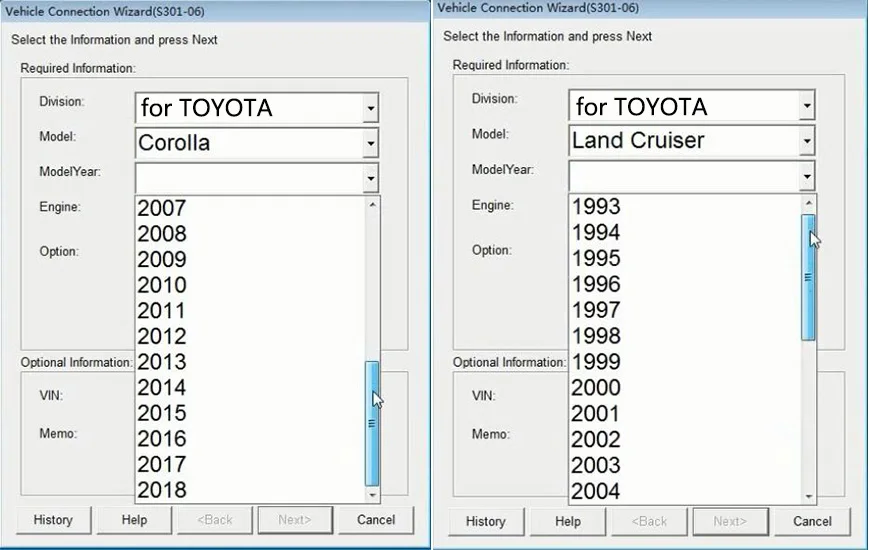Image resolution: width=870 pixels, height=550 pixels.
Task: Select model year 1998 for Land Cruiser
Action: pos(685,336)
